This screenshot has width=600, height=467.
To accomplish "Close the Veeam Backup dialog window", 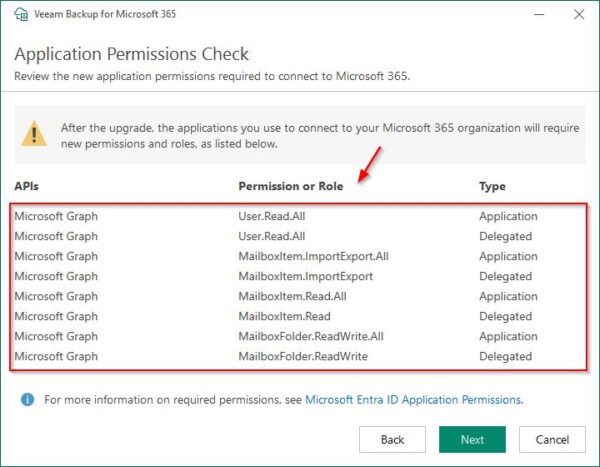I will click(579, 14).
